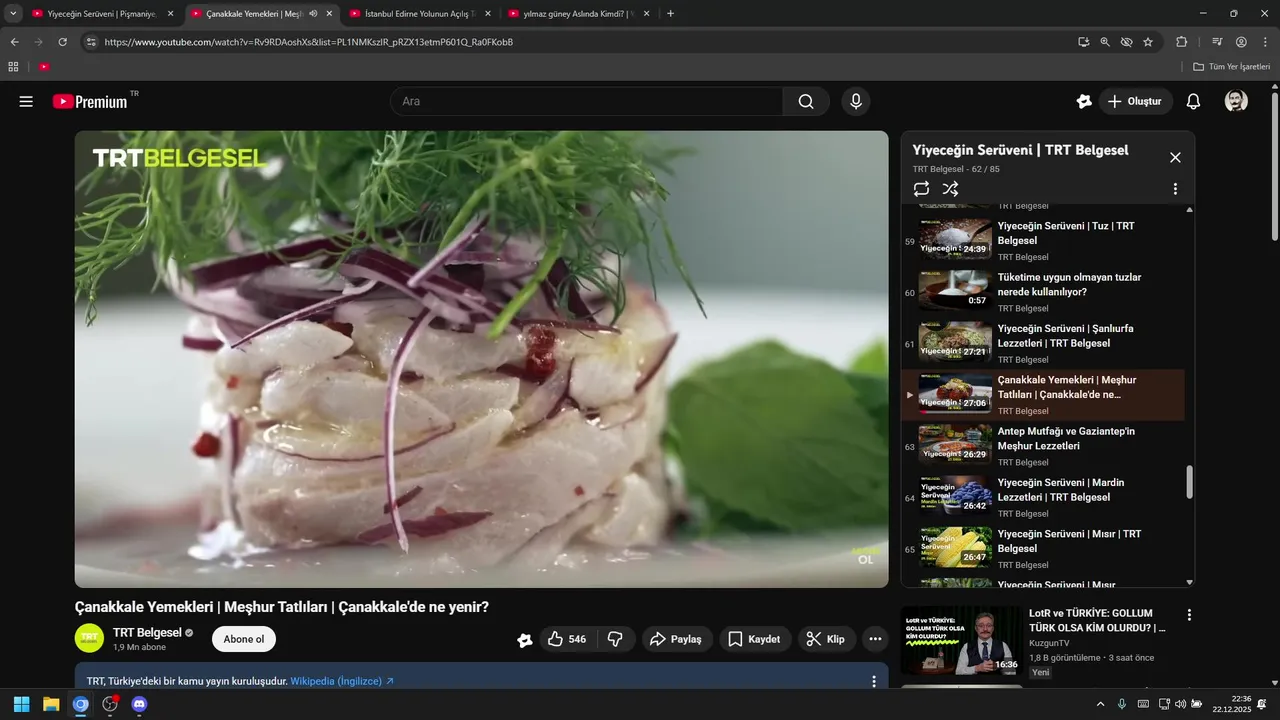Click the sparkle icon beside like button
The width and height of the screenshot is (1280, 720).
(524, 640)
